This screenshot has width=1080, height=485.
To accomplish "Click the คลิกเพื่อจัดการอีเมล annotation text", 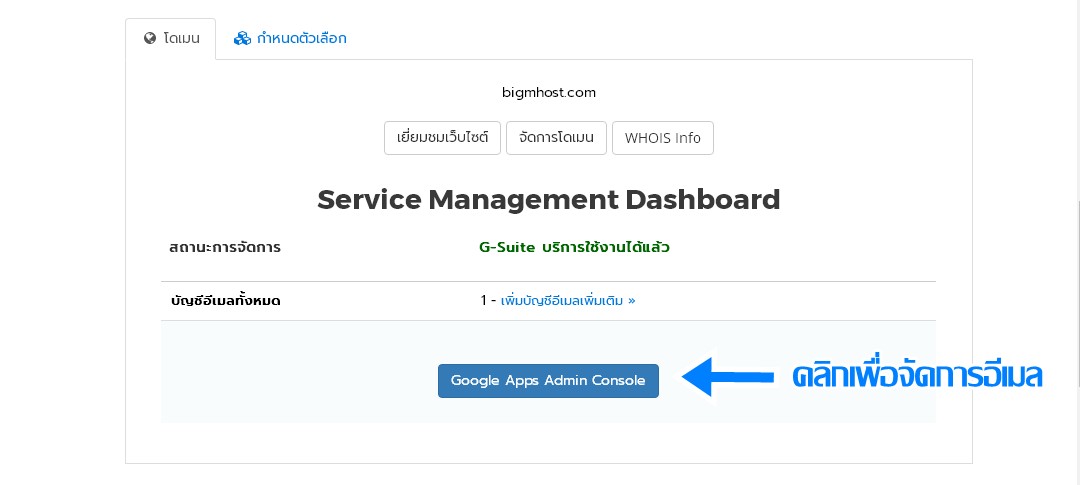I will click(917, 377).
